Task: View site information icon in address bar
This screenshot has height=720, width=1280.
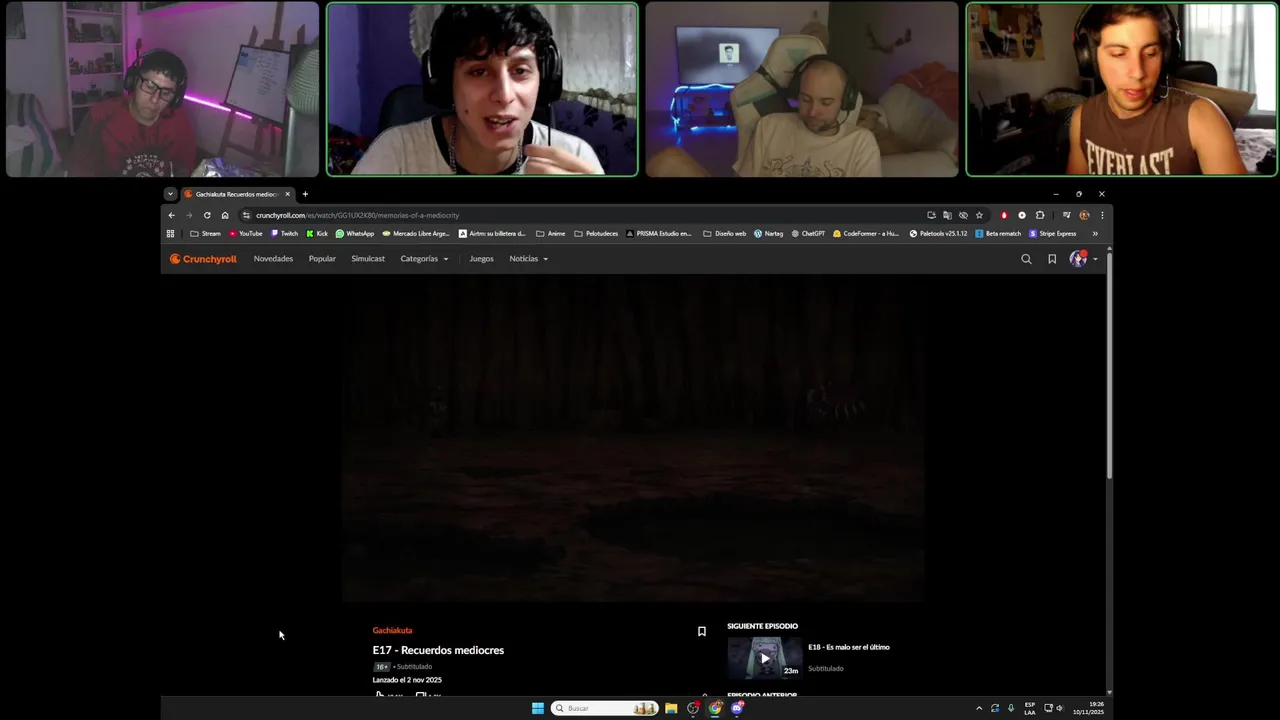Action: tap(246, 215)
